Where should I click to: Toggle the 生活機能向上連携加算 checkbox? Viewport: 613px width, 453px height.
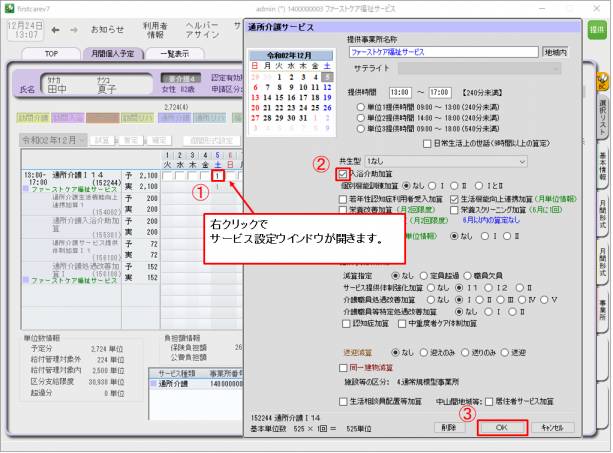tap(454, 199)
